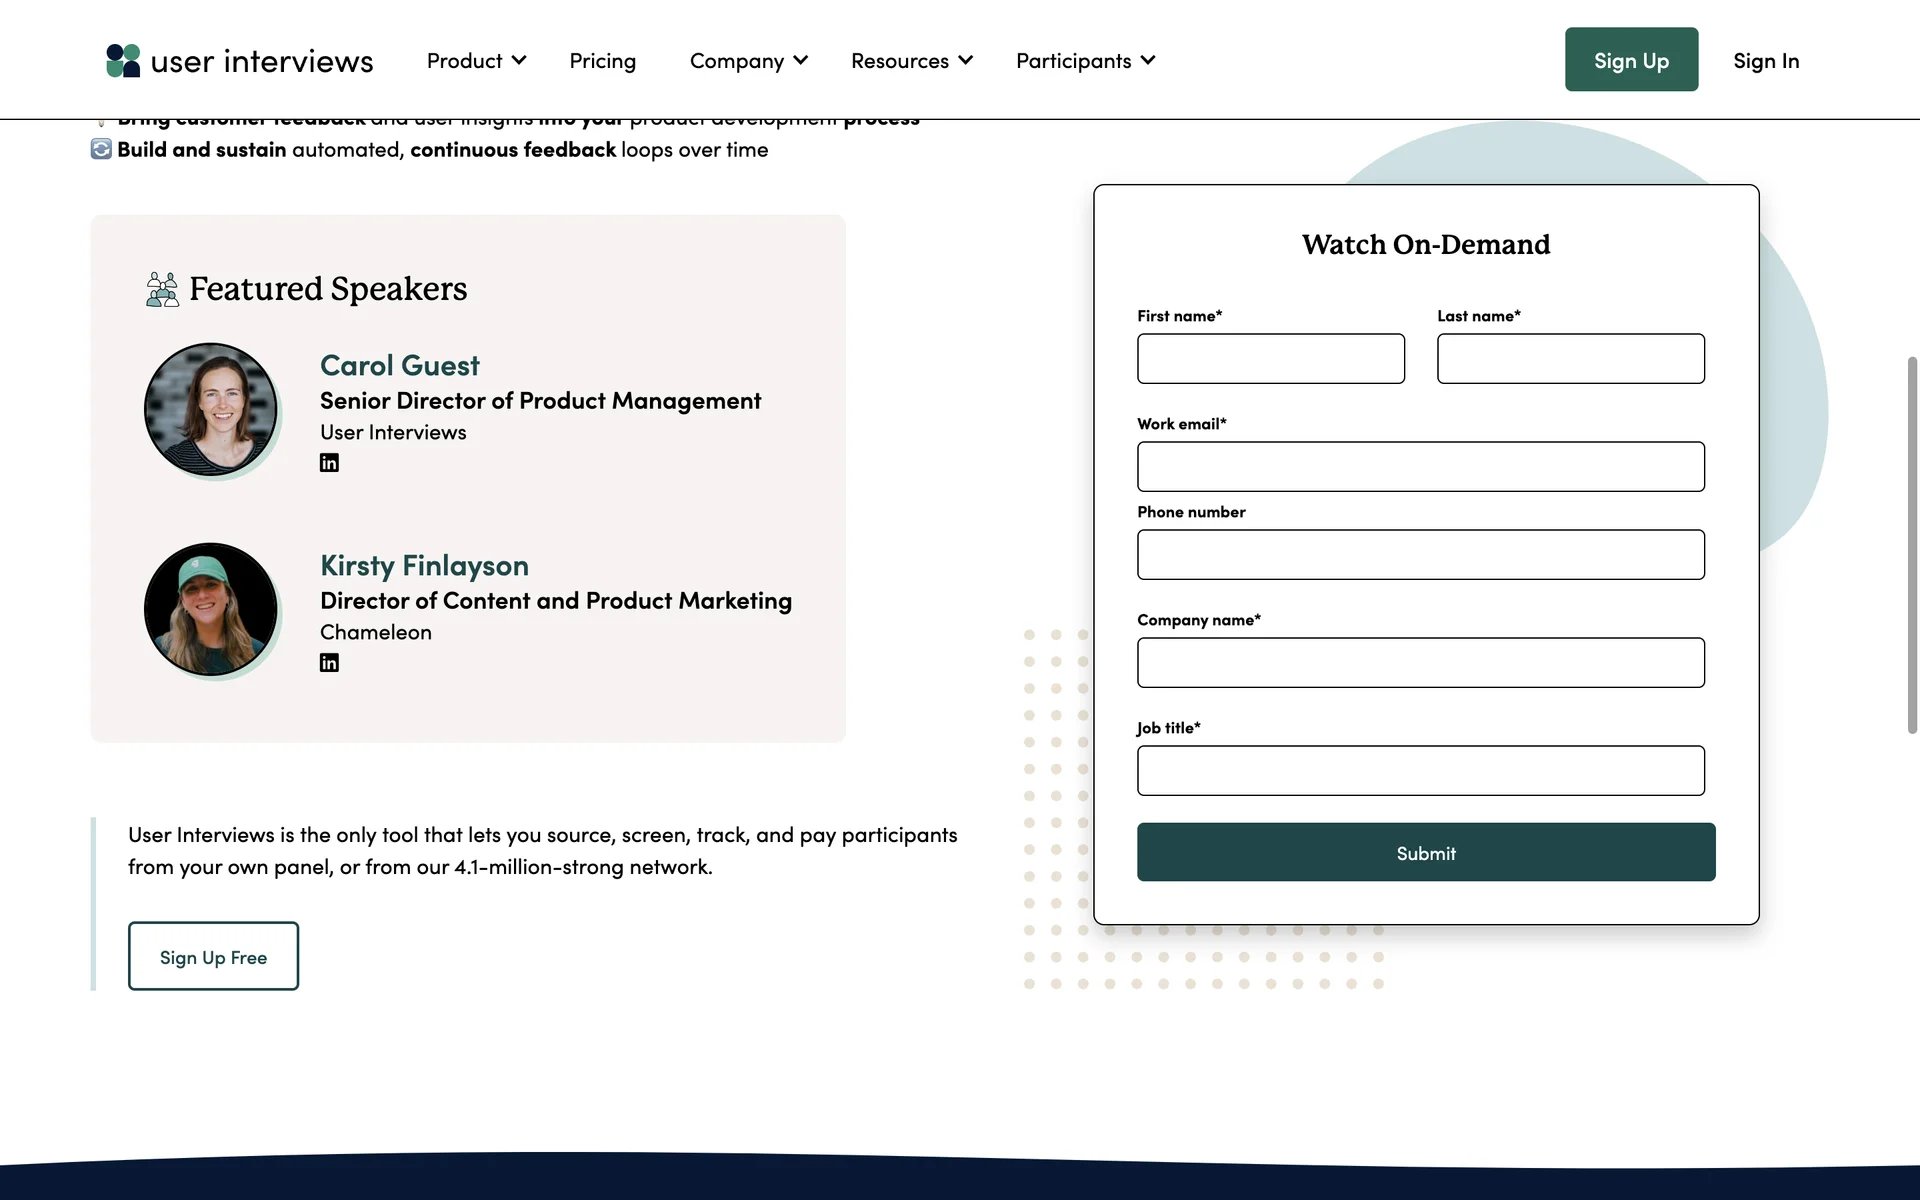Click the Sign Up Free button
Viewport: 1920px width, 1200px height.
213,957
